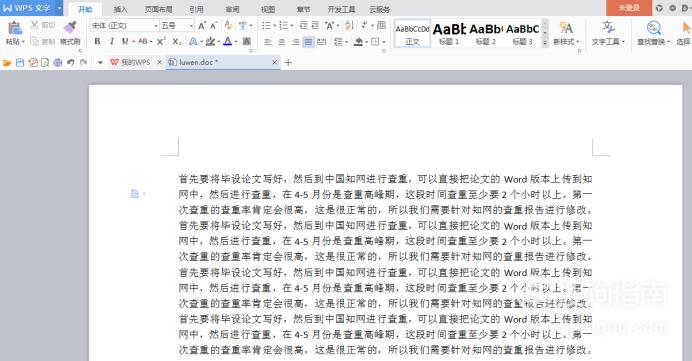Click the print icon in quick toolbar
Screen dimensions: 692x361
(x=57, y=63)
